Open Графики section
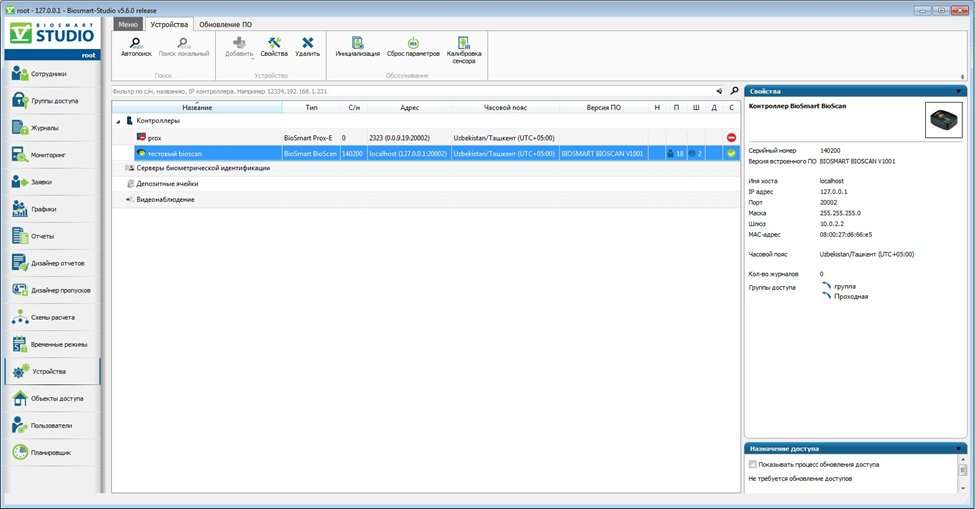The width and height of the screenshot is (975, 509). click(x=52, y=209)
